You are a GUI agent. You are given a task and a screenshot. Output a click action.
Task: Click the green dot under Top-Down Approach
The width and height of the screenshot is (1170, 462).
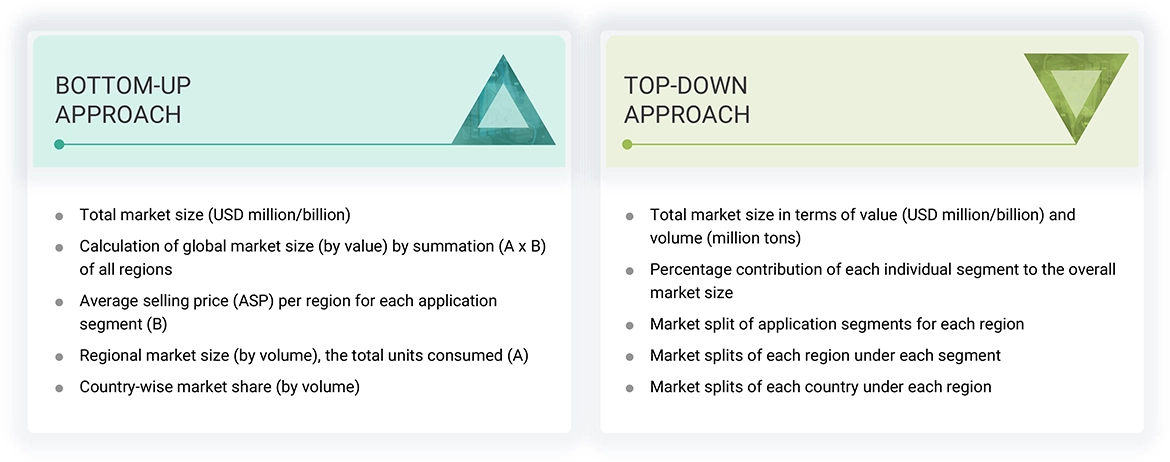tap(628, 144)
